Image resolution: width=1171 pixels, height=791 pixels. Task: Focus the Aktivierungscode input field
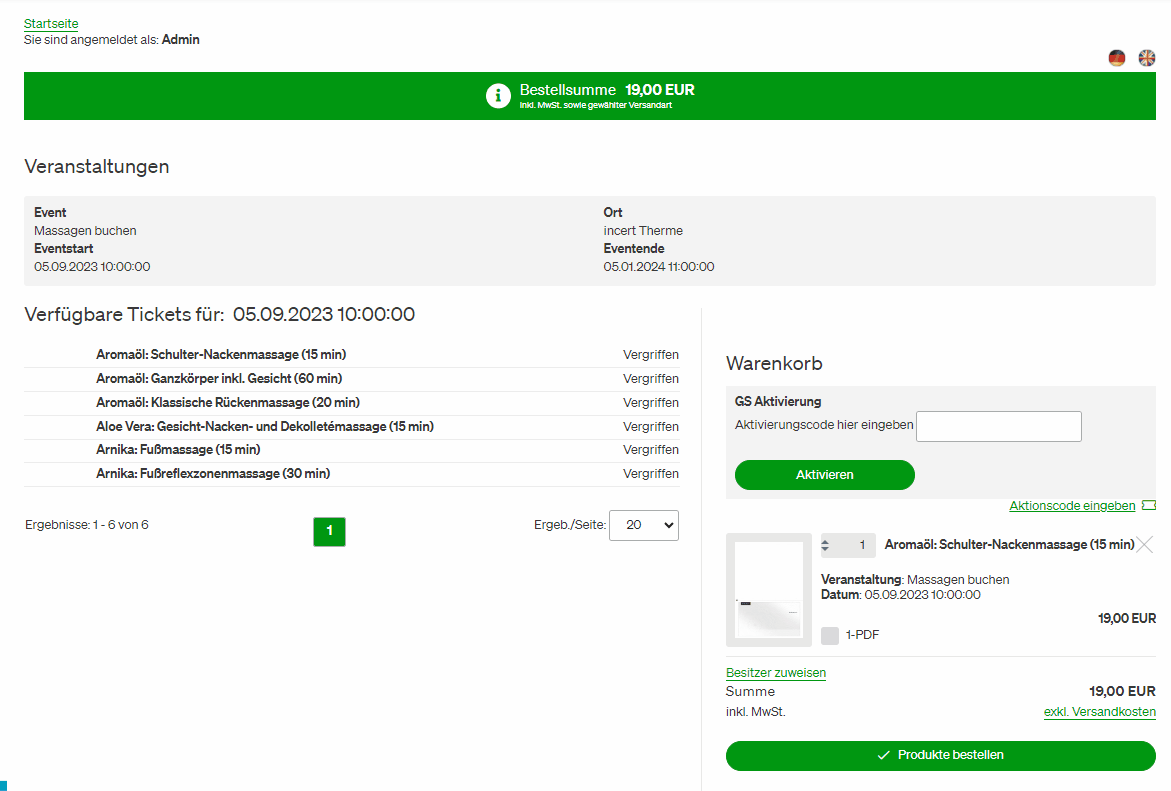(998, 426)
